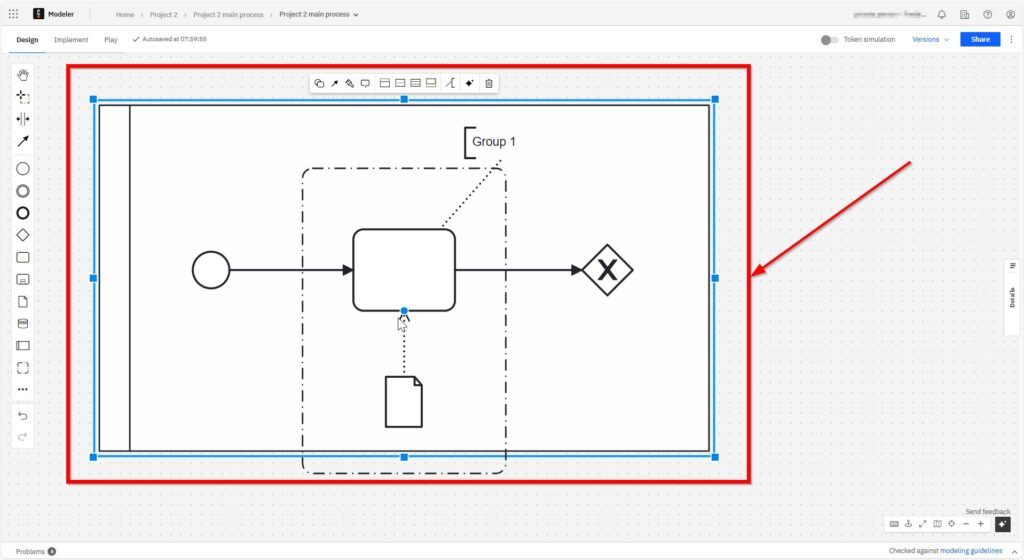Expand the Details side panel
Screen dimensions: 1024x560
[x=1012, y=290]
